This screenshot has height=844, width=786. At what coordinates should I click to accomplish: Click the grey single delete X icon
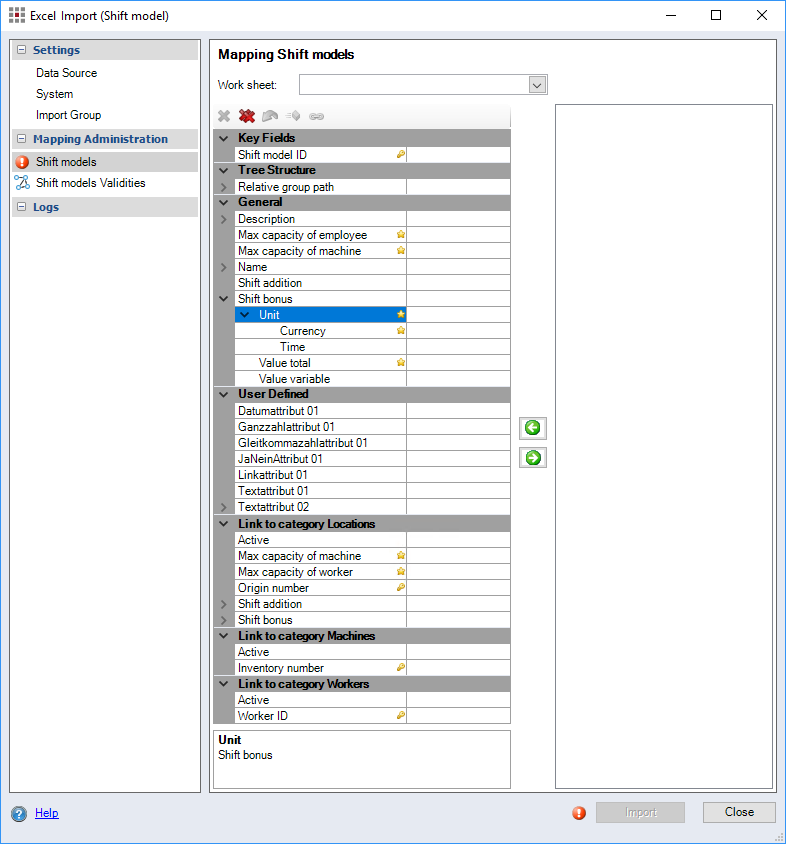pos(224,116)
